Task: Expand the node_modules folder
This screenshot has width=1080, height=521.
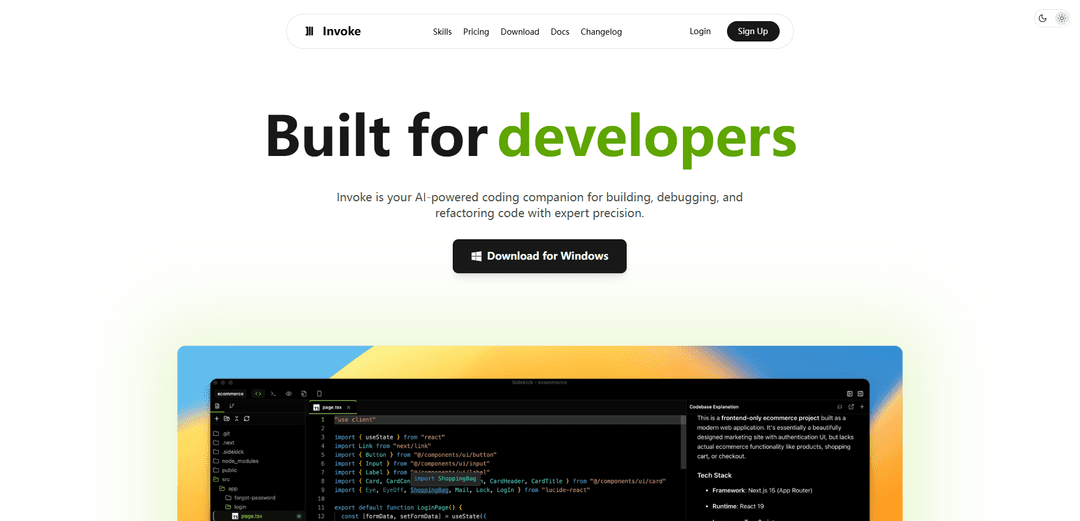Action: [240, 461]
